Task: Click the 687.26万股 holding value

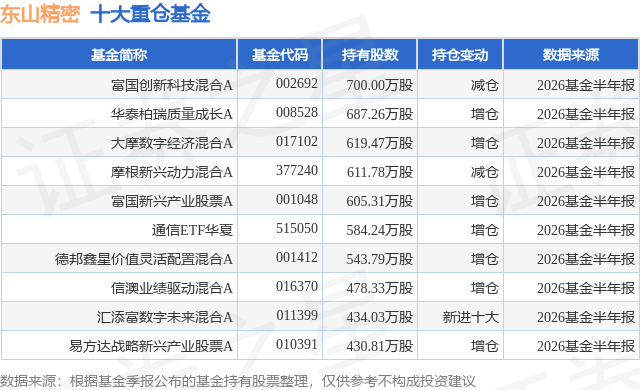Action: pyautogui.click(x=380, y=114)
